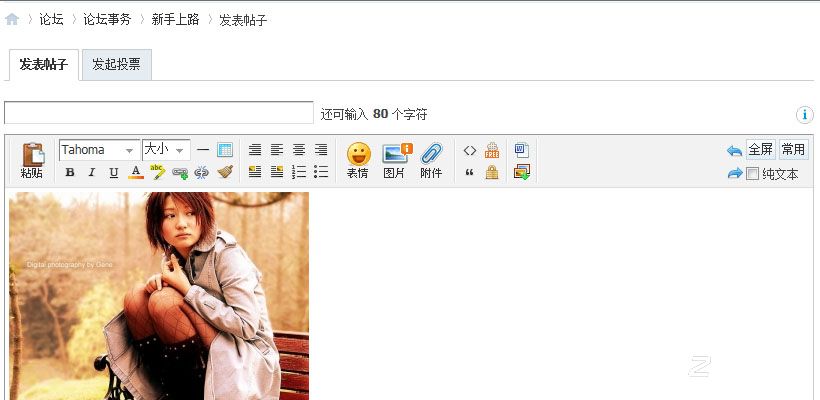Click the download remote images icon
820x400 pixels.
[521, 172]
